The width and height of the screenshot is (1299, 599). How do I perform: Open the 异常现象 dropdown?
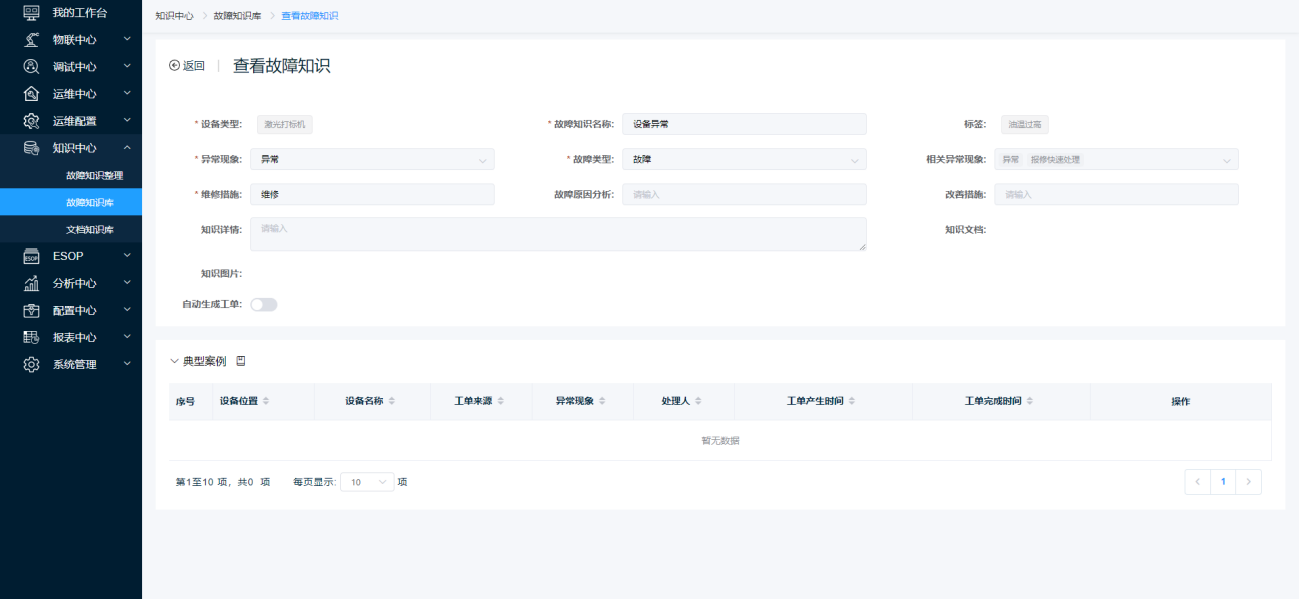[371, 159]
